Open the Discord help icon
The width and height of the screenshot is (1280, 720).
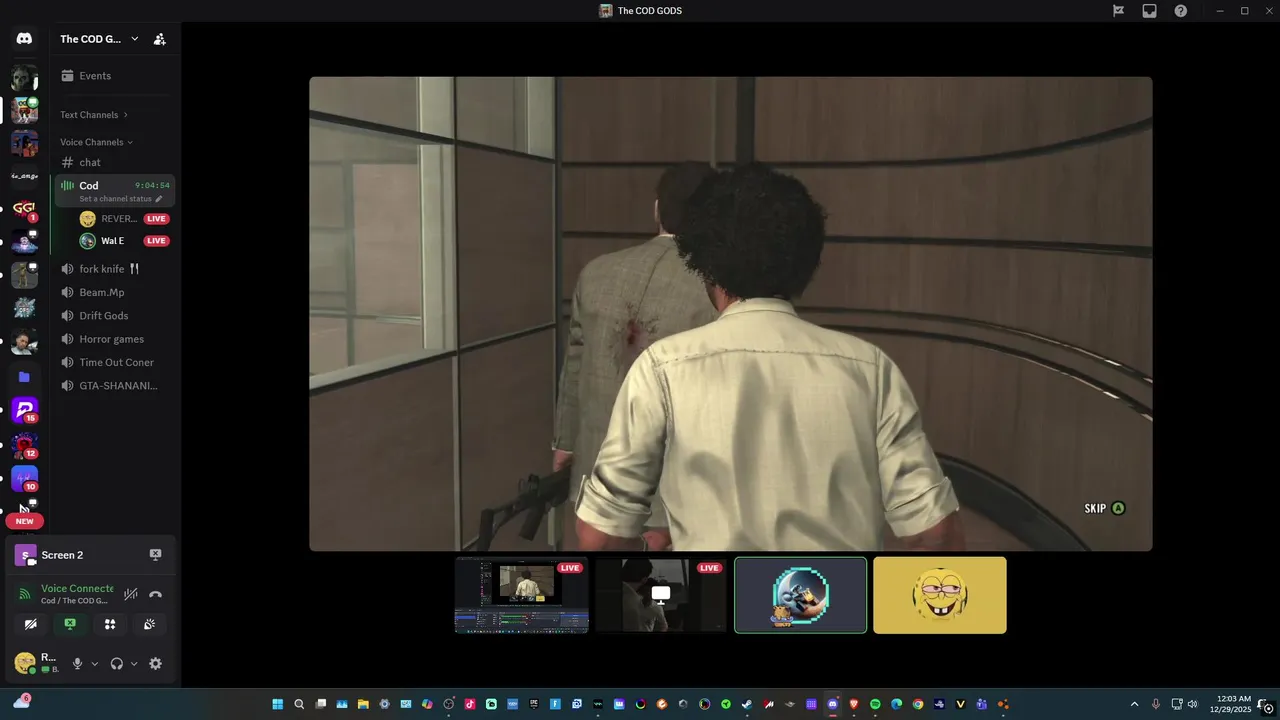point(1181,11)
